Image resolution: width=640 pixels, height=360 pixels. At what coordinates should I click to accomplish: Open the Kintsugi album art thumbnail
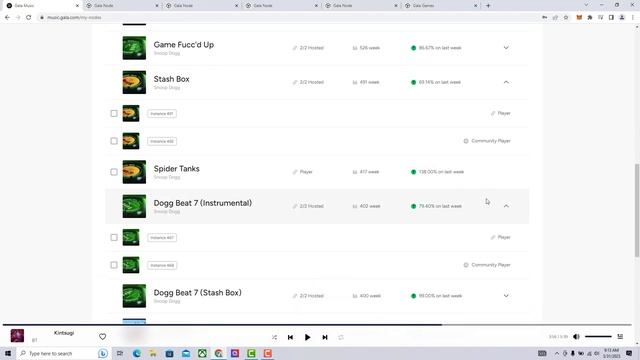[x=17, y=336]
